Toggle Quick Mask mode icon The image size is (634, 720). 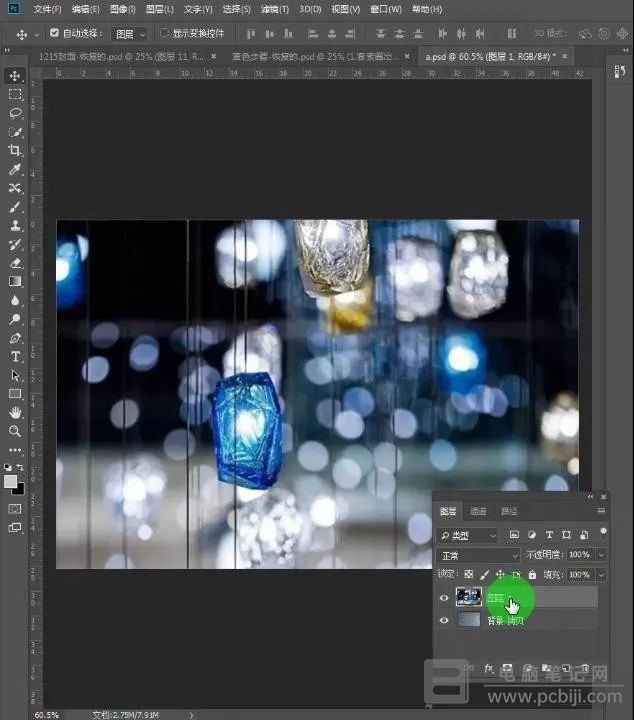(x=15, y=509)
